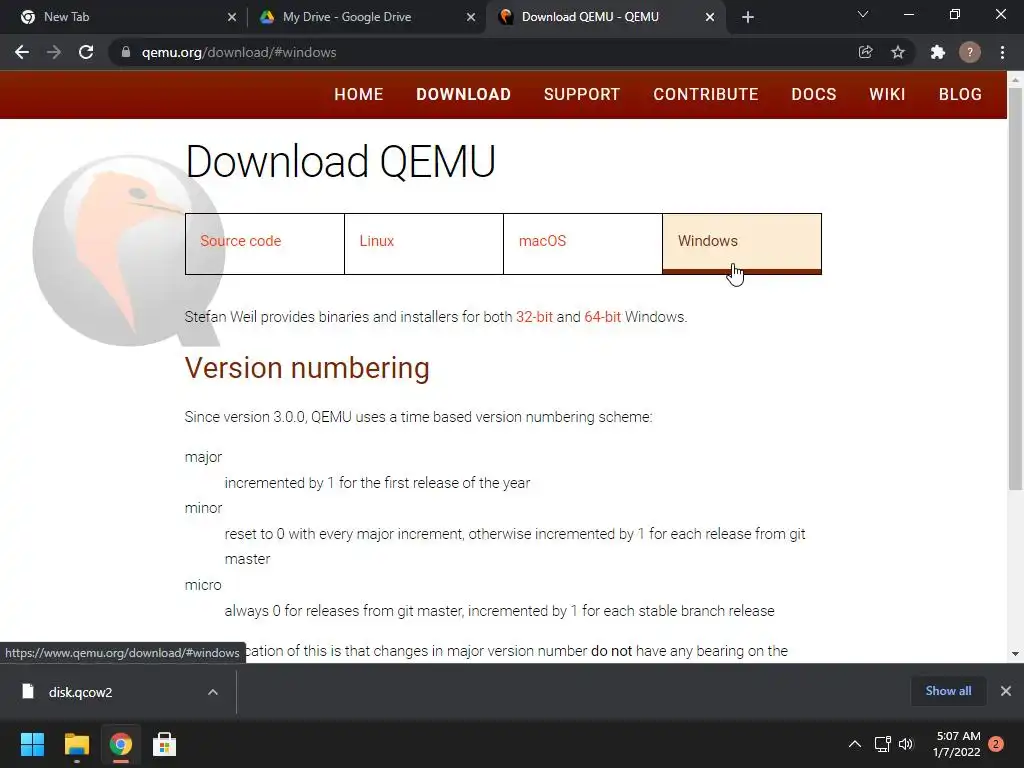Open the 64-bit Windows binaries link
This screenshot has width=1024, height=768.
point(602,317)
